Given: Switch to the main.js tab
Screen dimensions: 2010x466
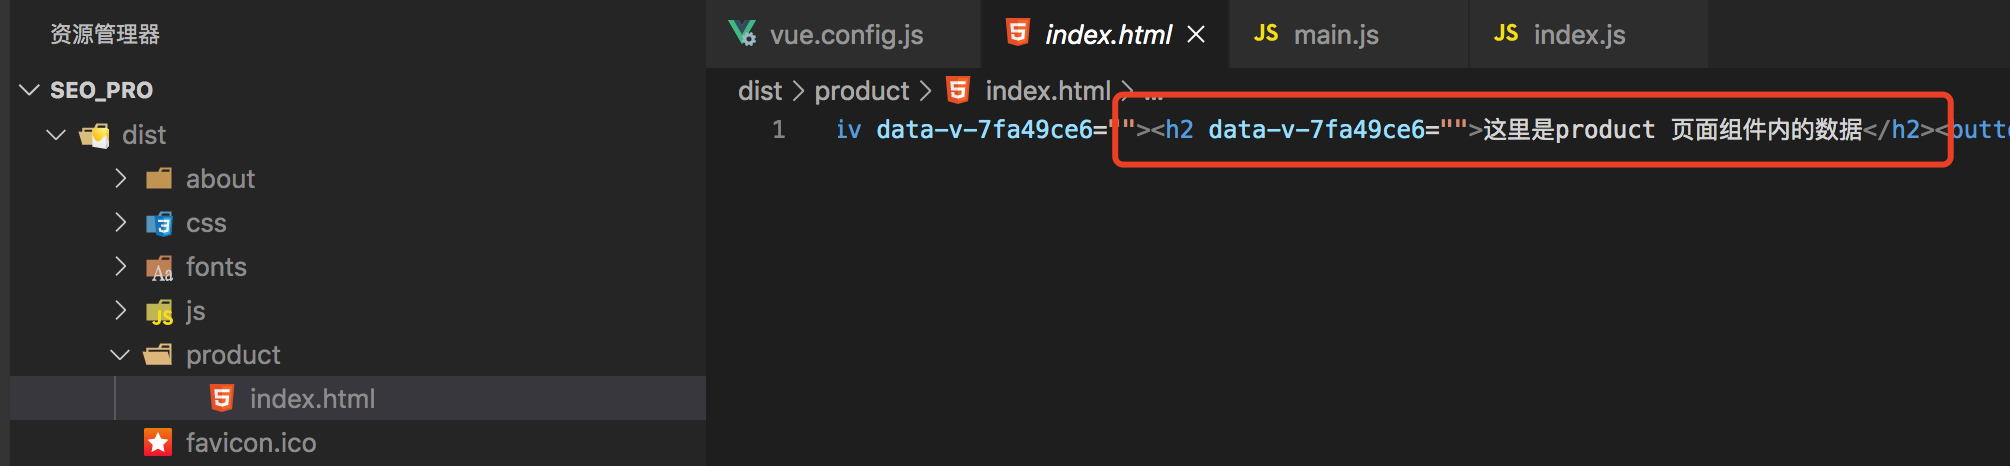Looking at the screenshot, I should [1349, 34].
